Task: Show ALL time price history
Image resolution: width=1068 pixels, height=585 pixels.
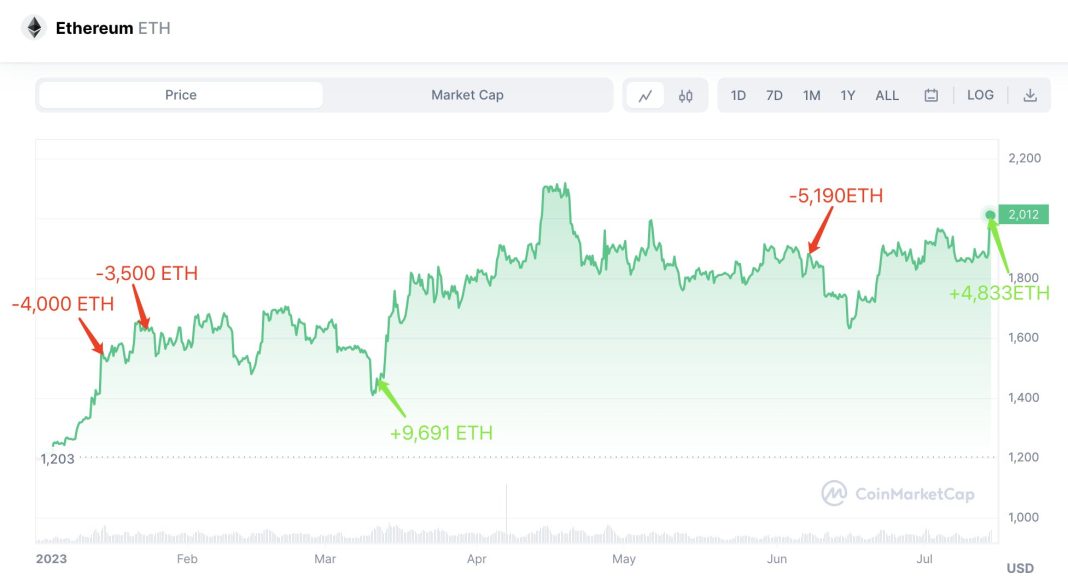Action: pyautogui.click(x=887, y=96)
